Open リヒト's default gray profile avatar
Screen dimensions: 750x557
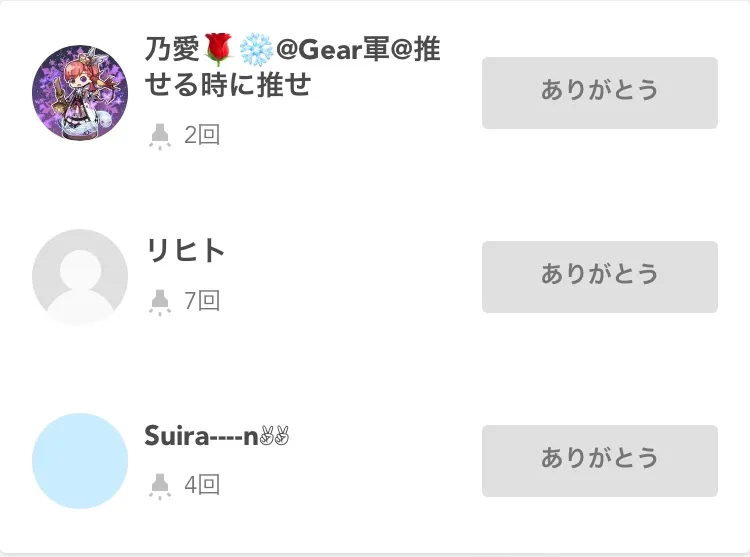point(80,277)
